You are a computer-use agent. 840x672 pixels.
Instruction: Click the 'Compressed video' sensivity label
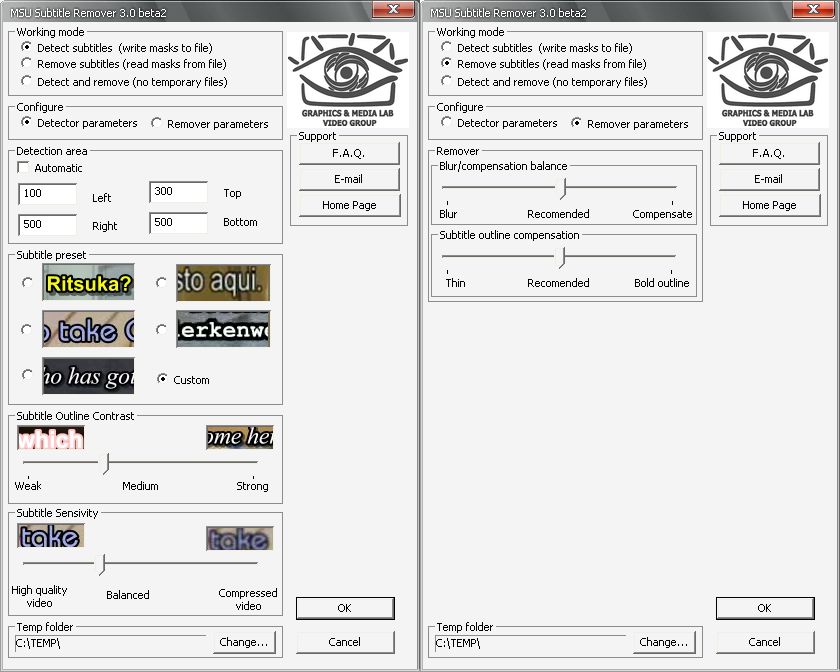coord(248,600)
